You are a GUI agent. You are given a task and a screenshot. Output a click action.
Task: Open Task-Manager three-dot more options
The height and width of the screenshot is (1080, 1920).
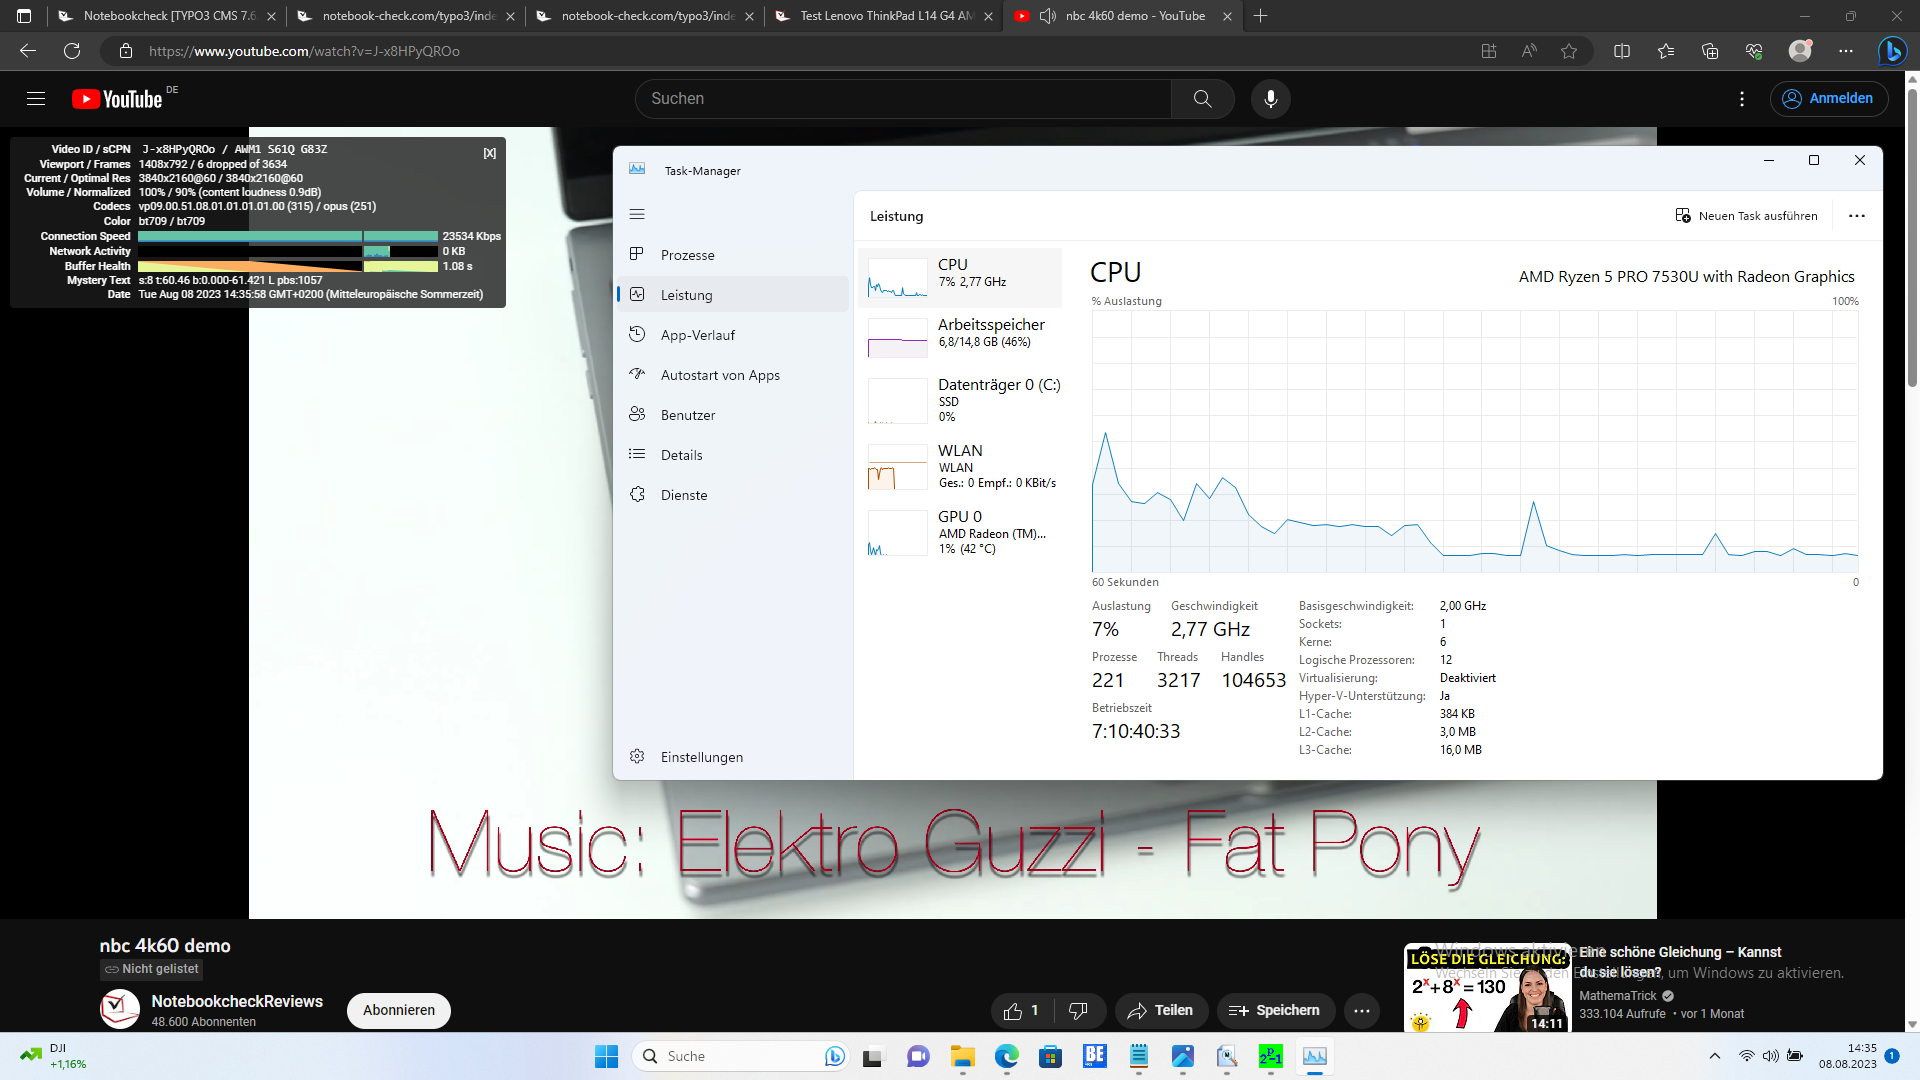1857,216
